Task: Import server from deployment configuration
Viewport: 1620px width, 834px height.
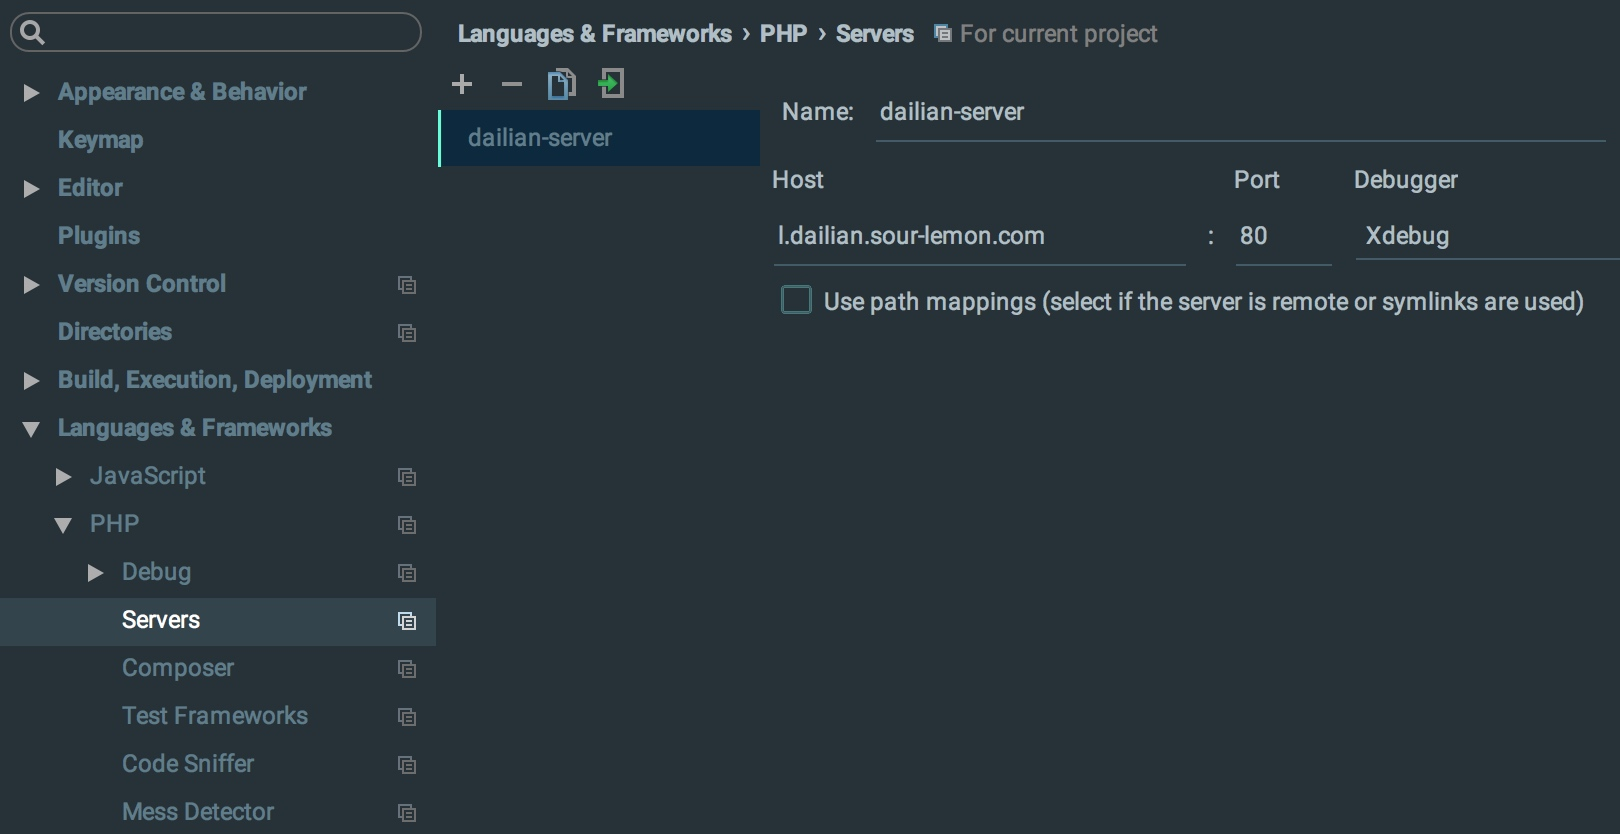Action: pyautogui.click(x=610, y=83)
